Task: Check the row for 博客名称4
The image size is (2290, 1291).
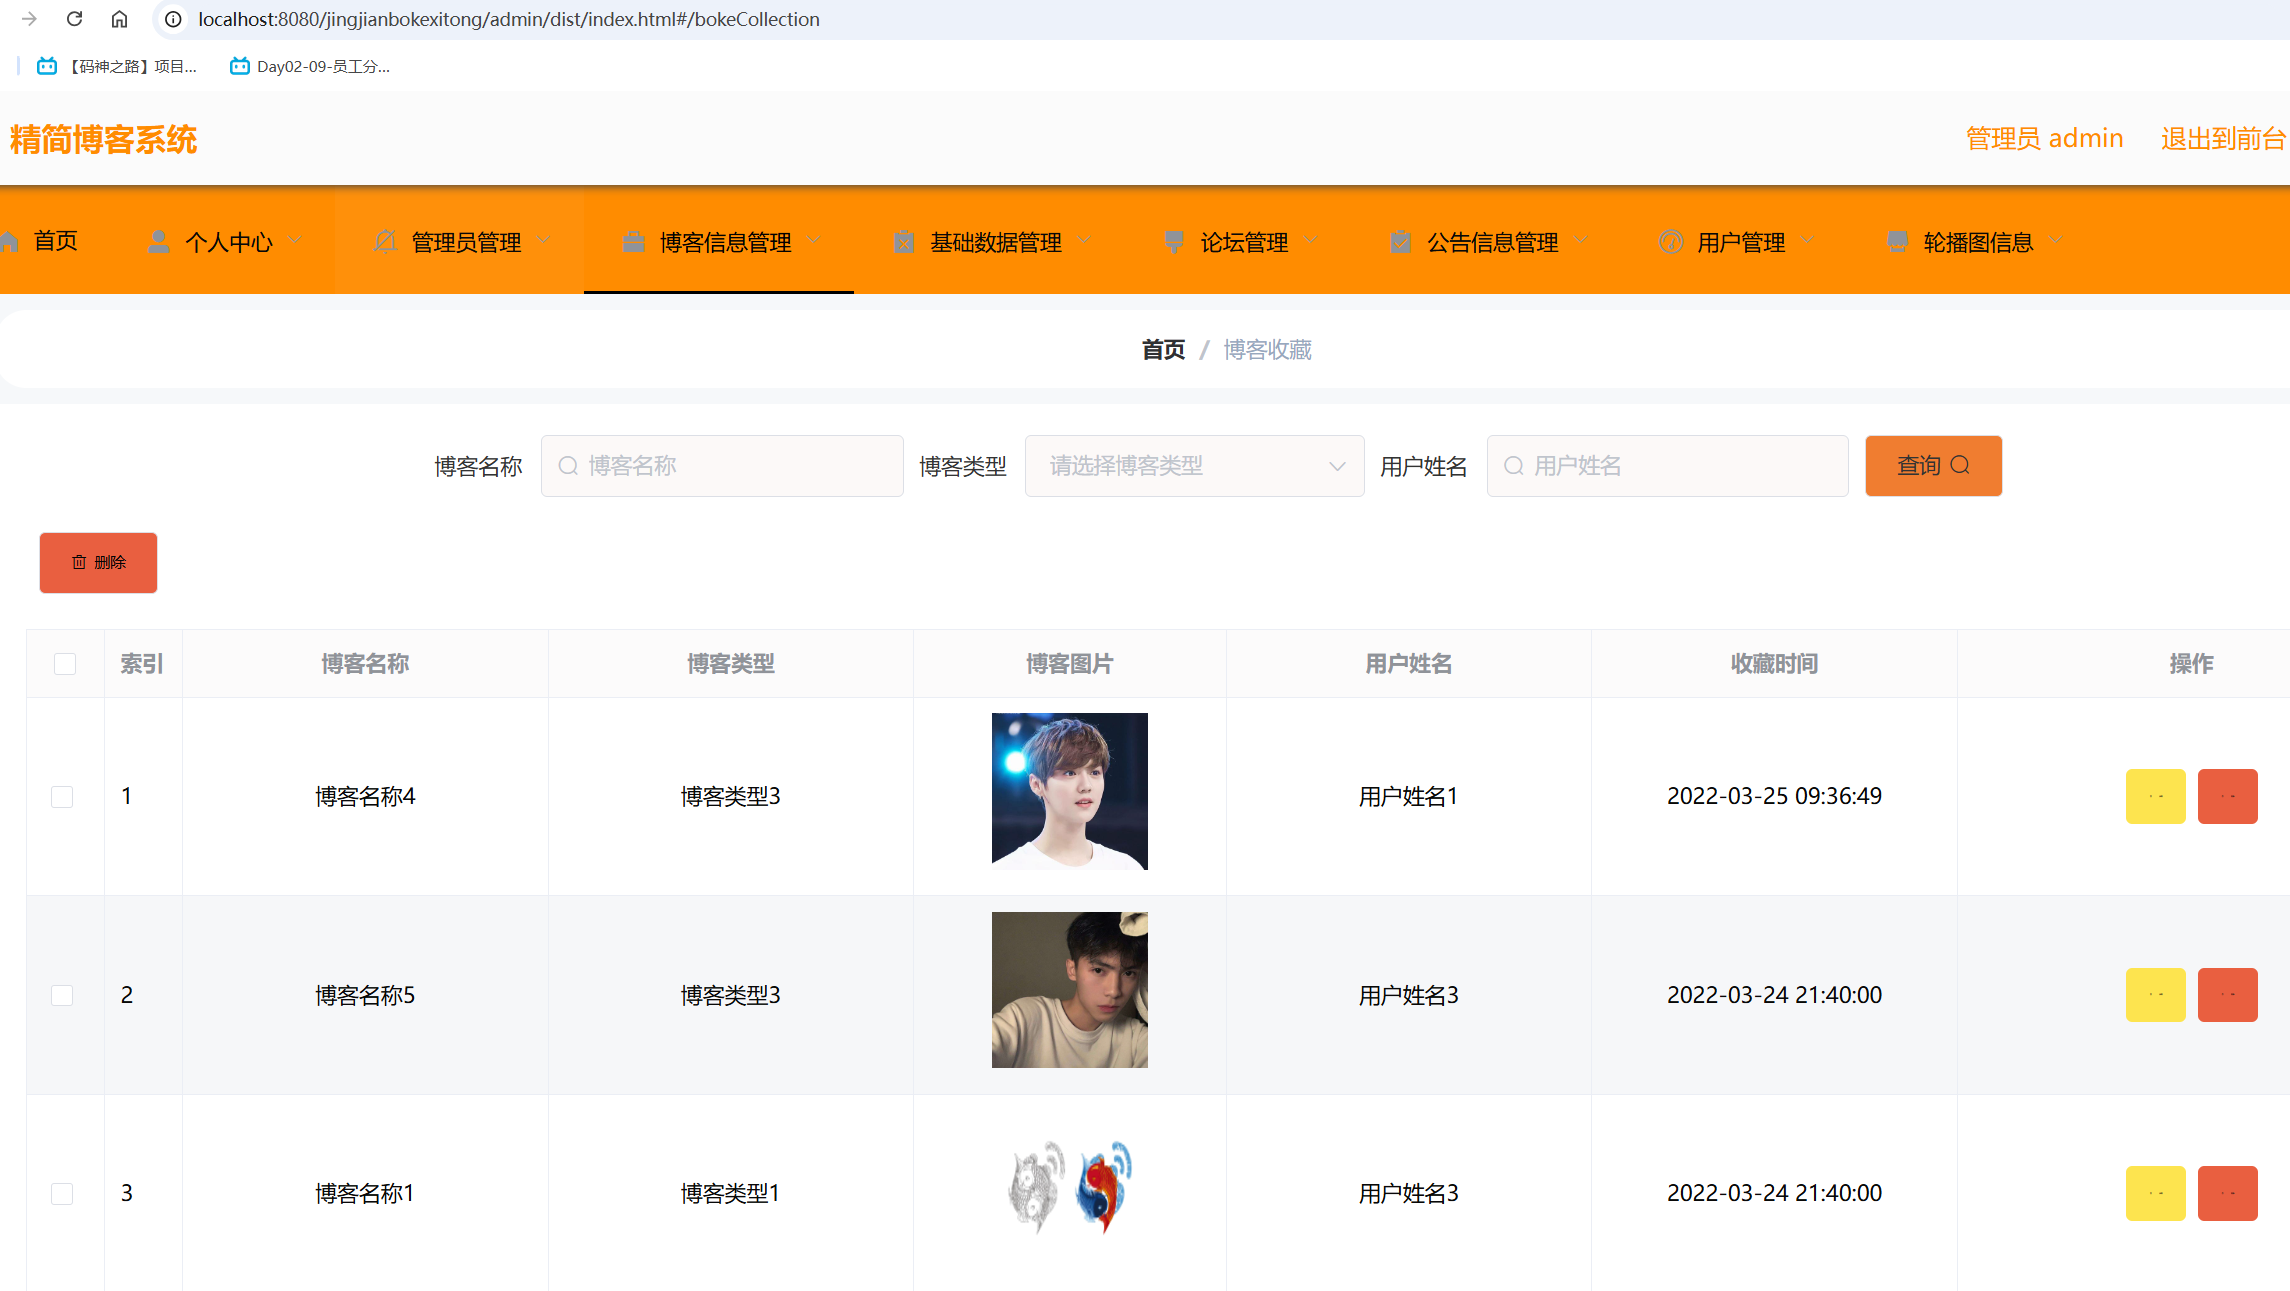Action: (x=62, y=797)
